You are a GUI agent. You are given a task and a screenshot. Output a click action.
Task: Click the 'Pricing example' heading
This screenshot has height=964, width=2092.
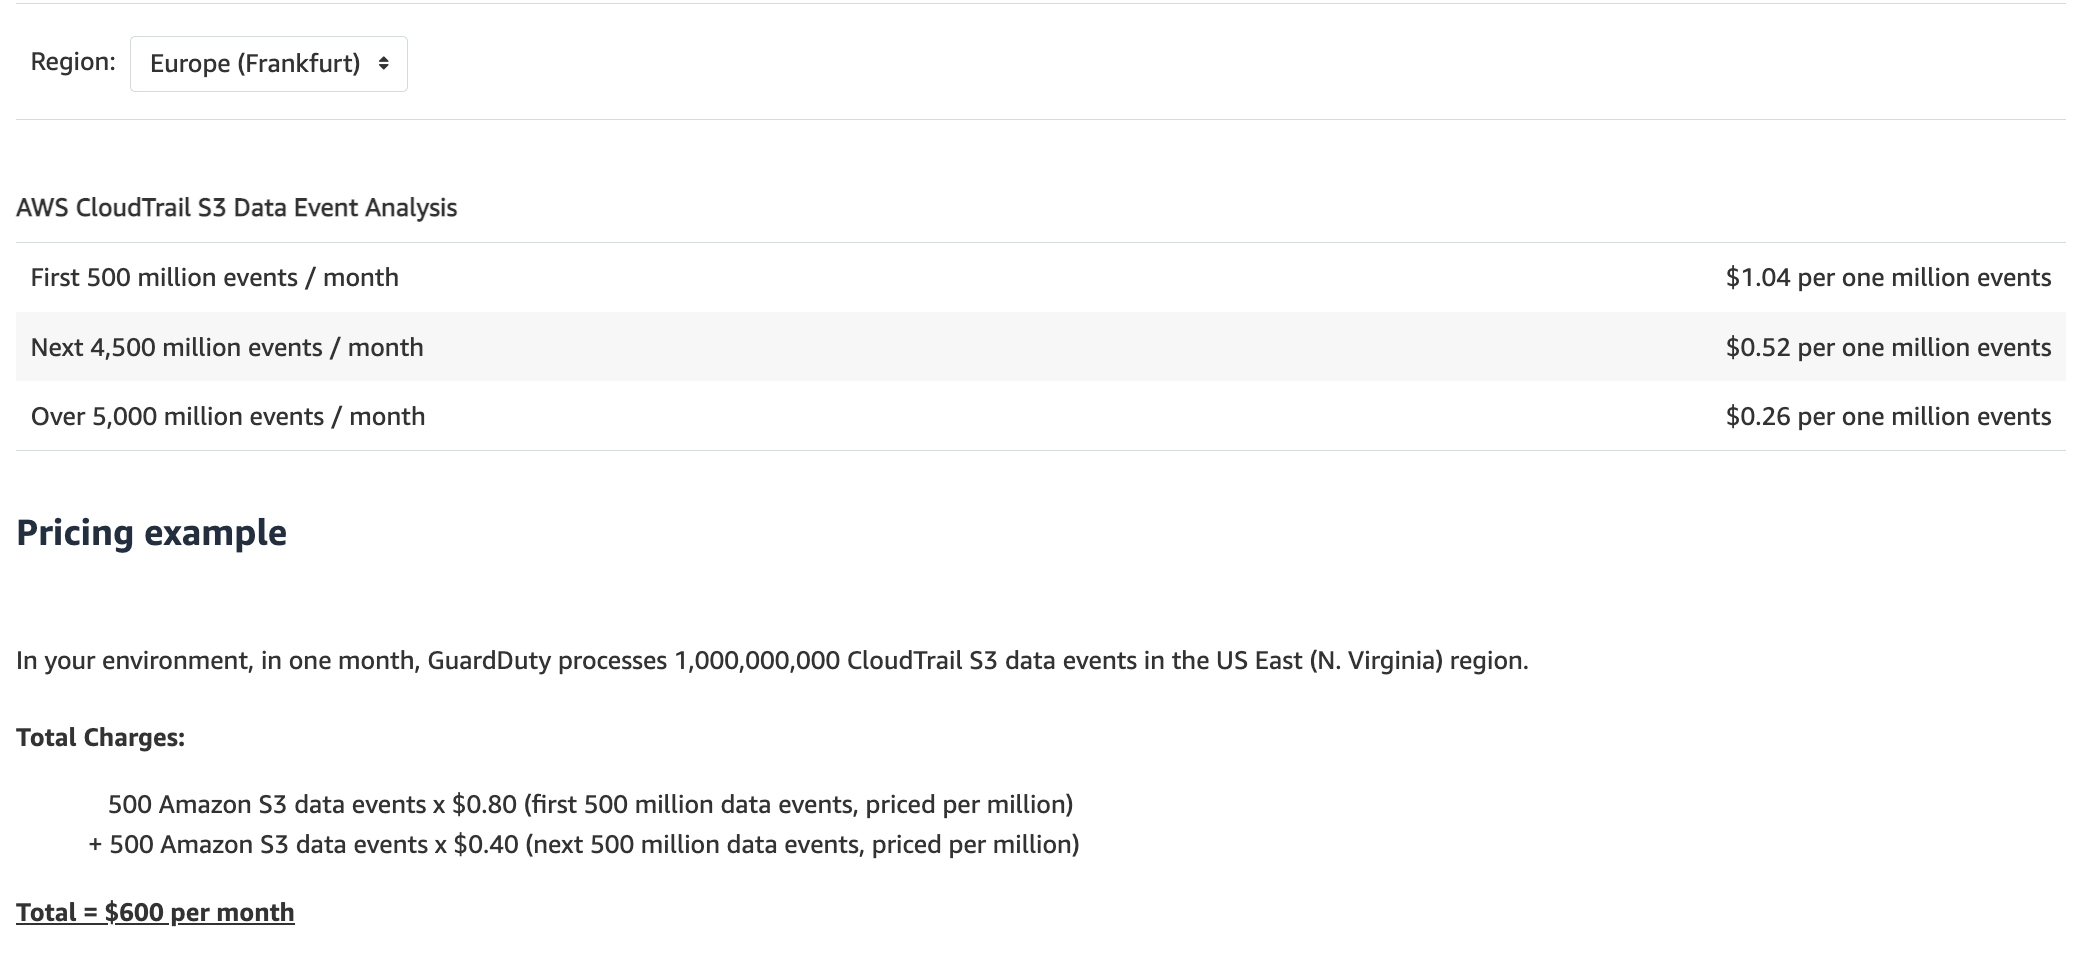point(151,533)
